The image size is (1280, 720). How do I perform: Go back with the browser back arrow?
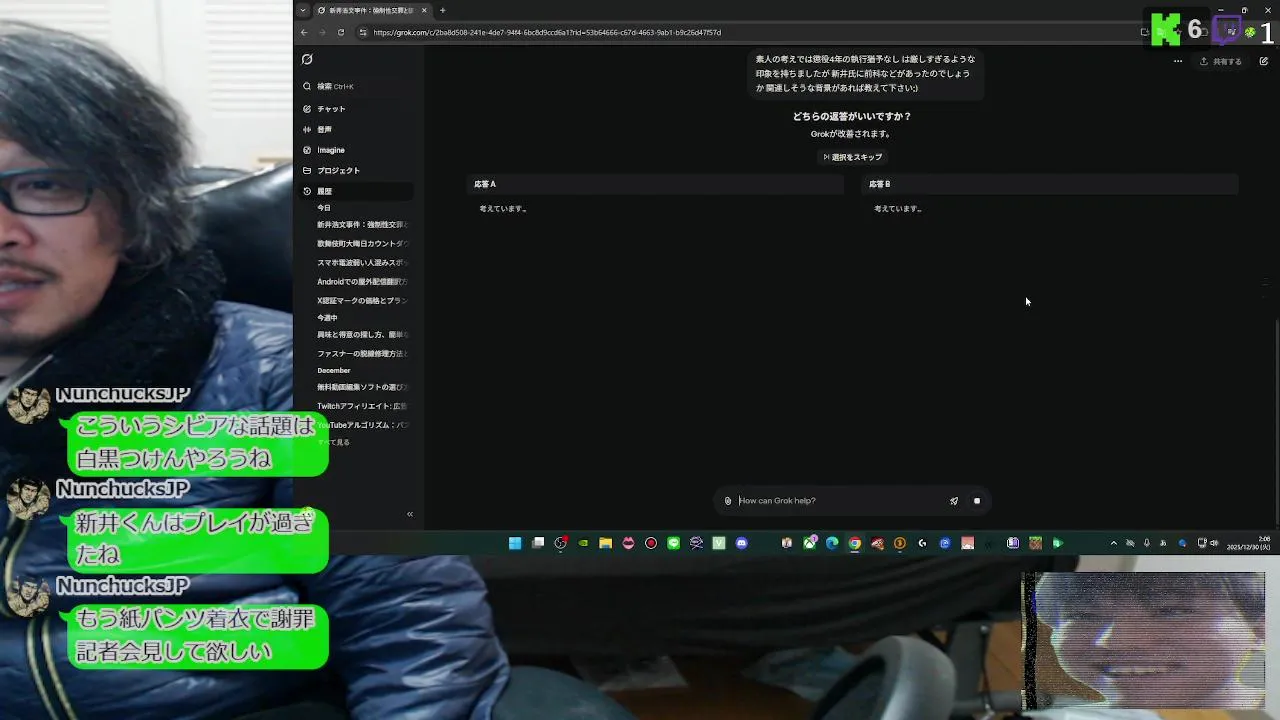click(304, 32)
